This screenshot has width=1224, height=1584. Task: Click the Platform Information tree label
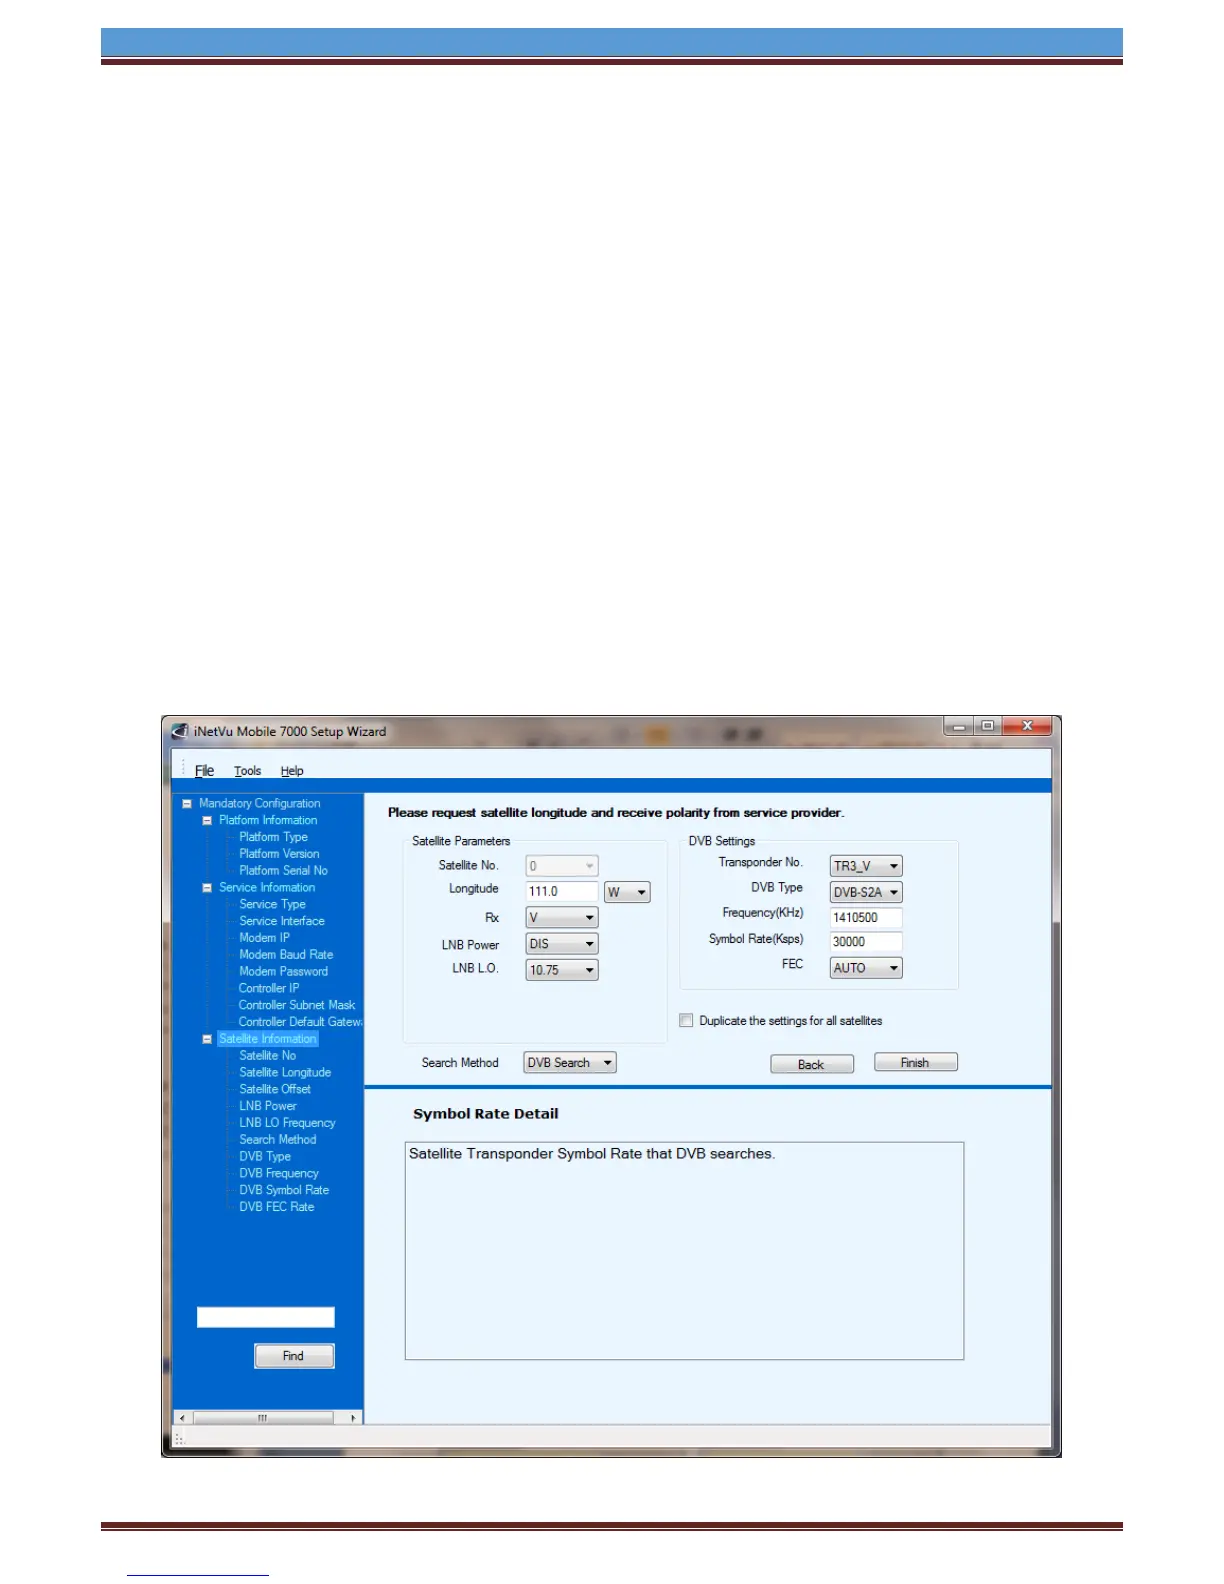(x=268, y=820)
